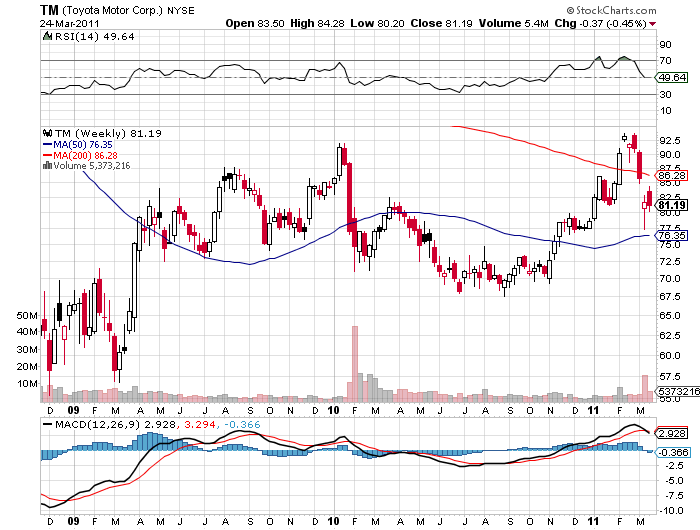Click the TM ticker symbol title
700x530 pixels.
click(x=49, y=10)
